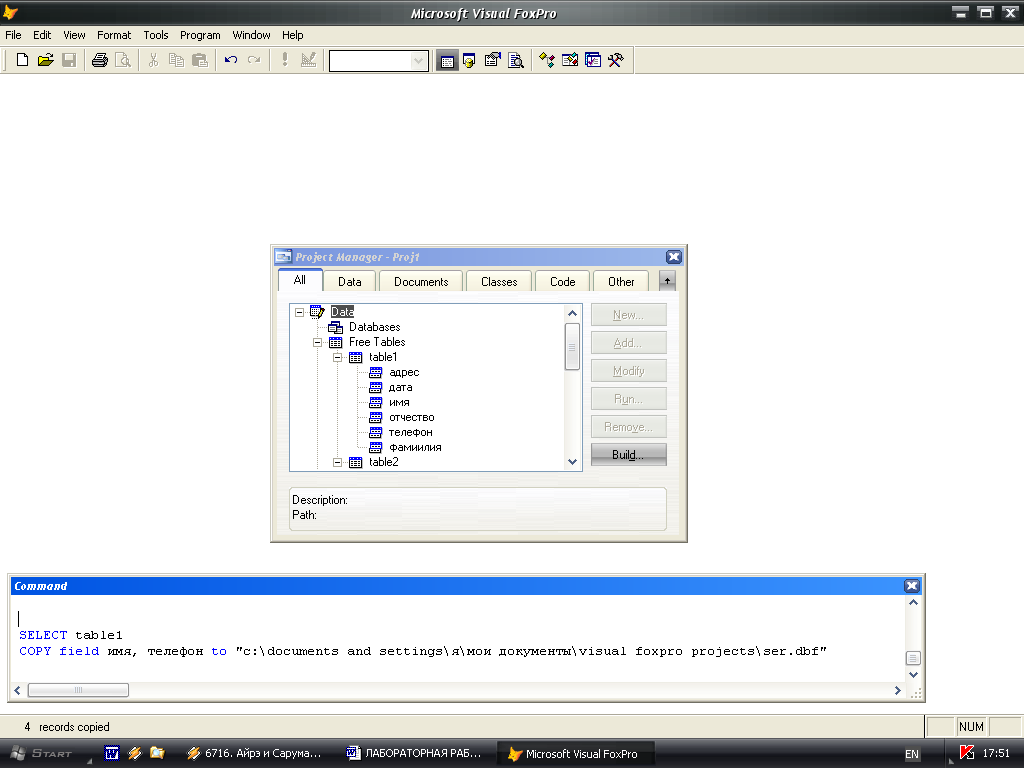Click the Document View toolbar icon
This screenshot has height=768, width=1024.
[516, 60]
